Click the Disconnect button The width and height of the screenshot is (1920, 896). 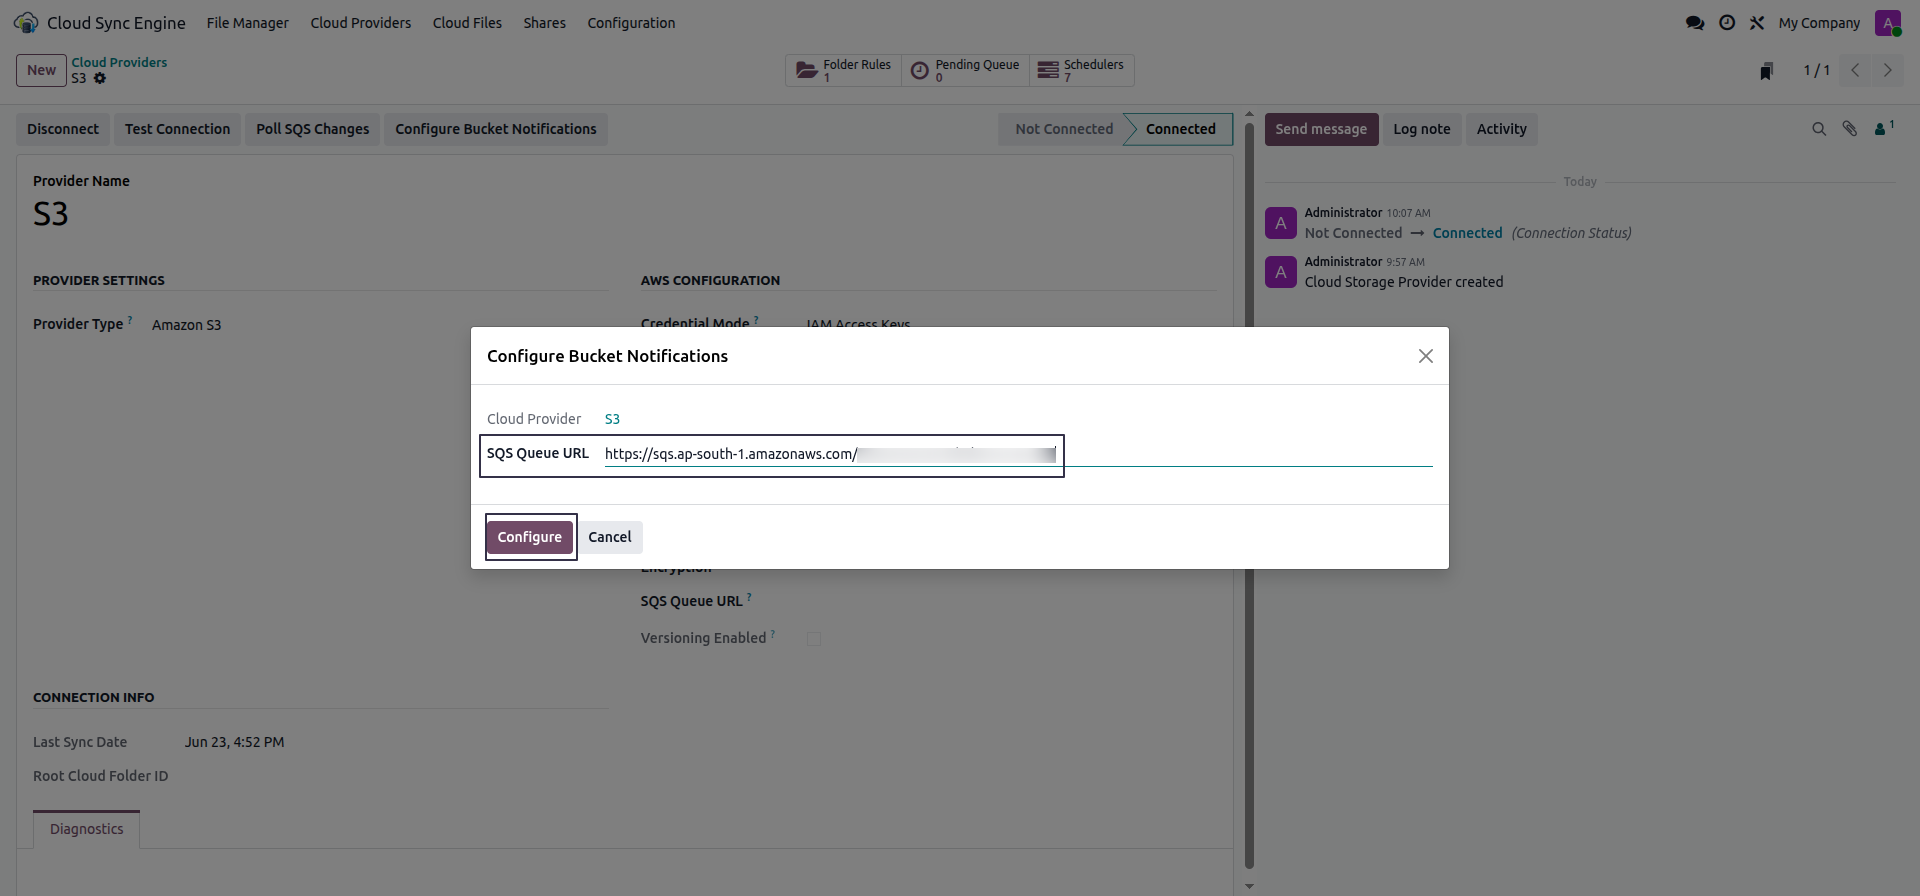[x=63, y=129]
